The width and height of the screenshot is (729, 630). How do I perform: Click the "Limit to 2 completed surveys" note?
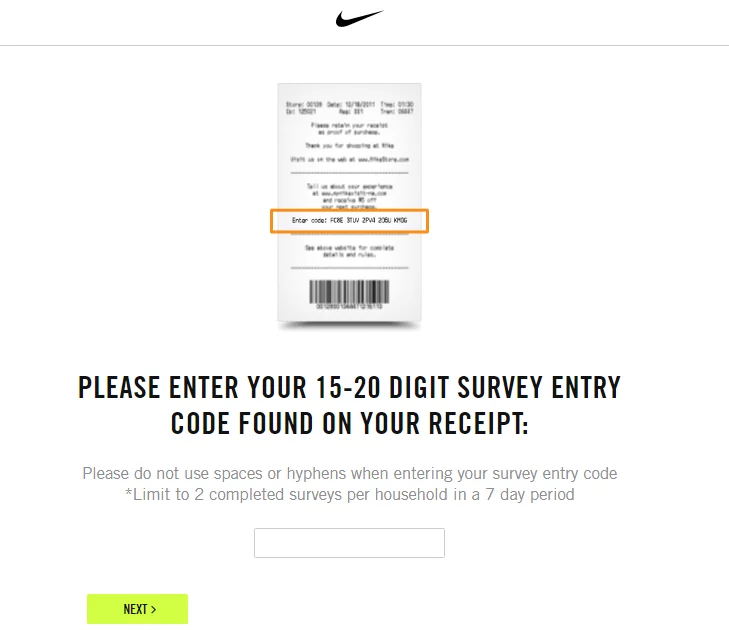tap(349, 494)
